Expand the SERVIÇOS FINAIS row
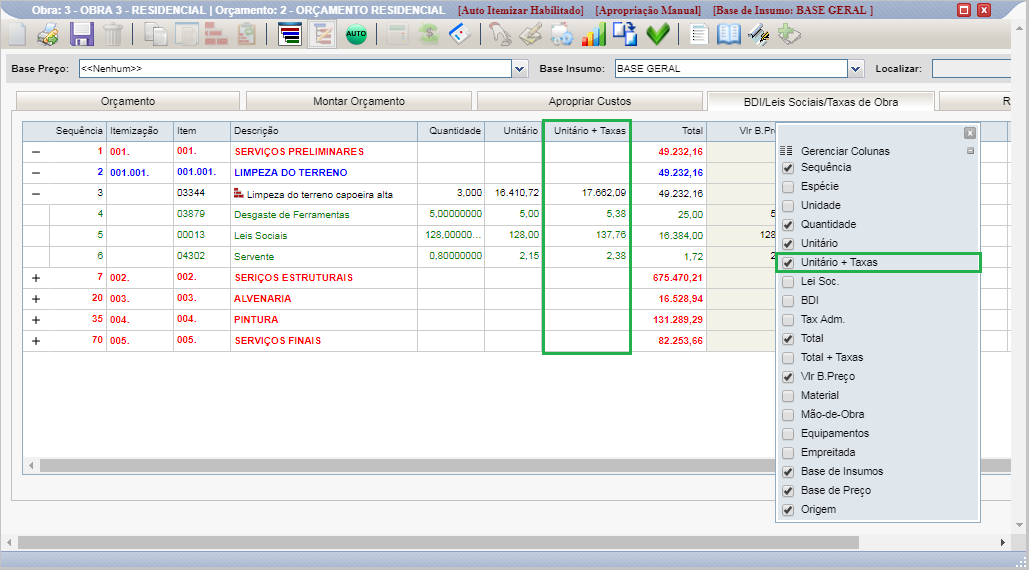This screenshot has height=570, width=1029. 36,340
